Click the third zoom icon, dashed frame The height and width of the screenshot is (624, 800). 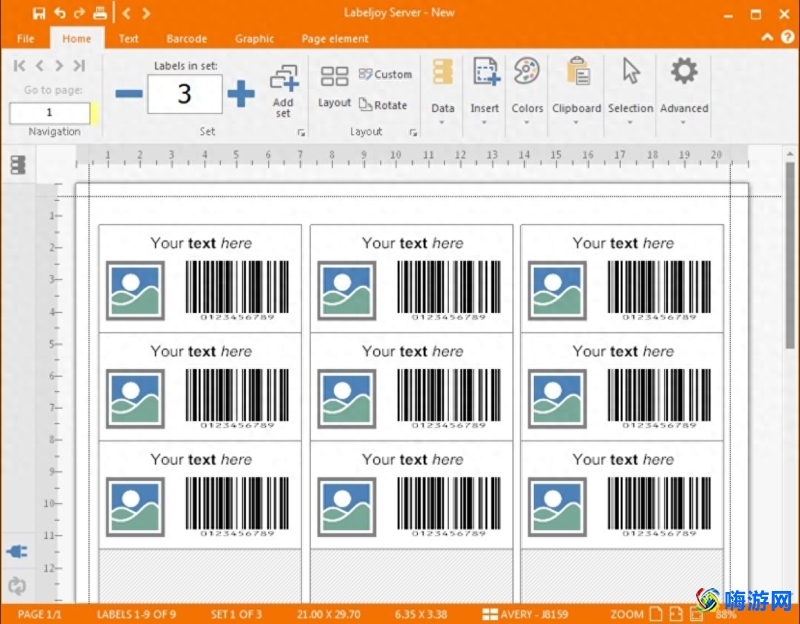click(696, 614)
